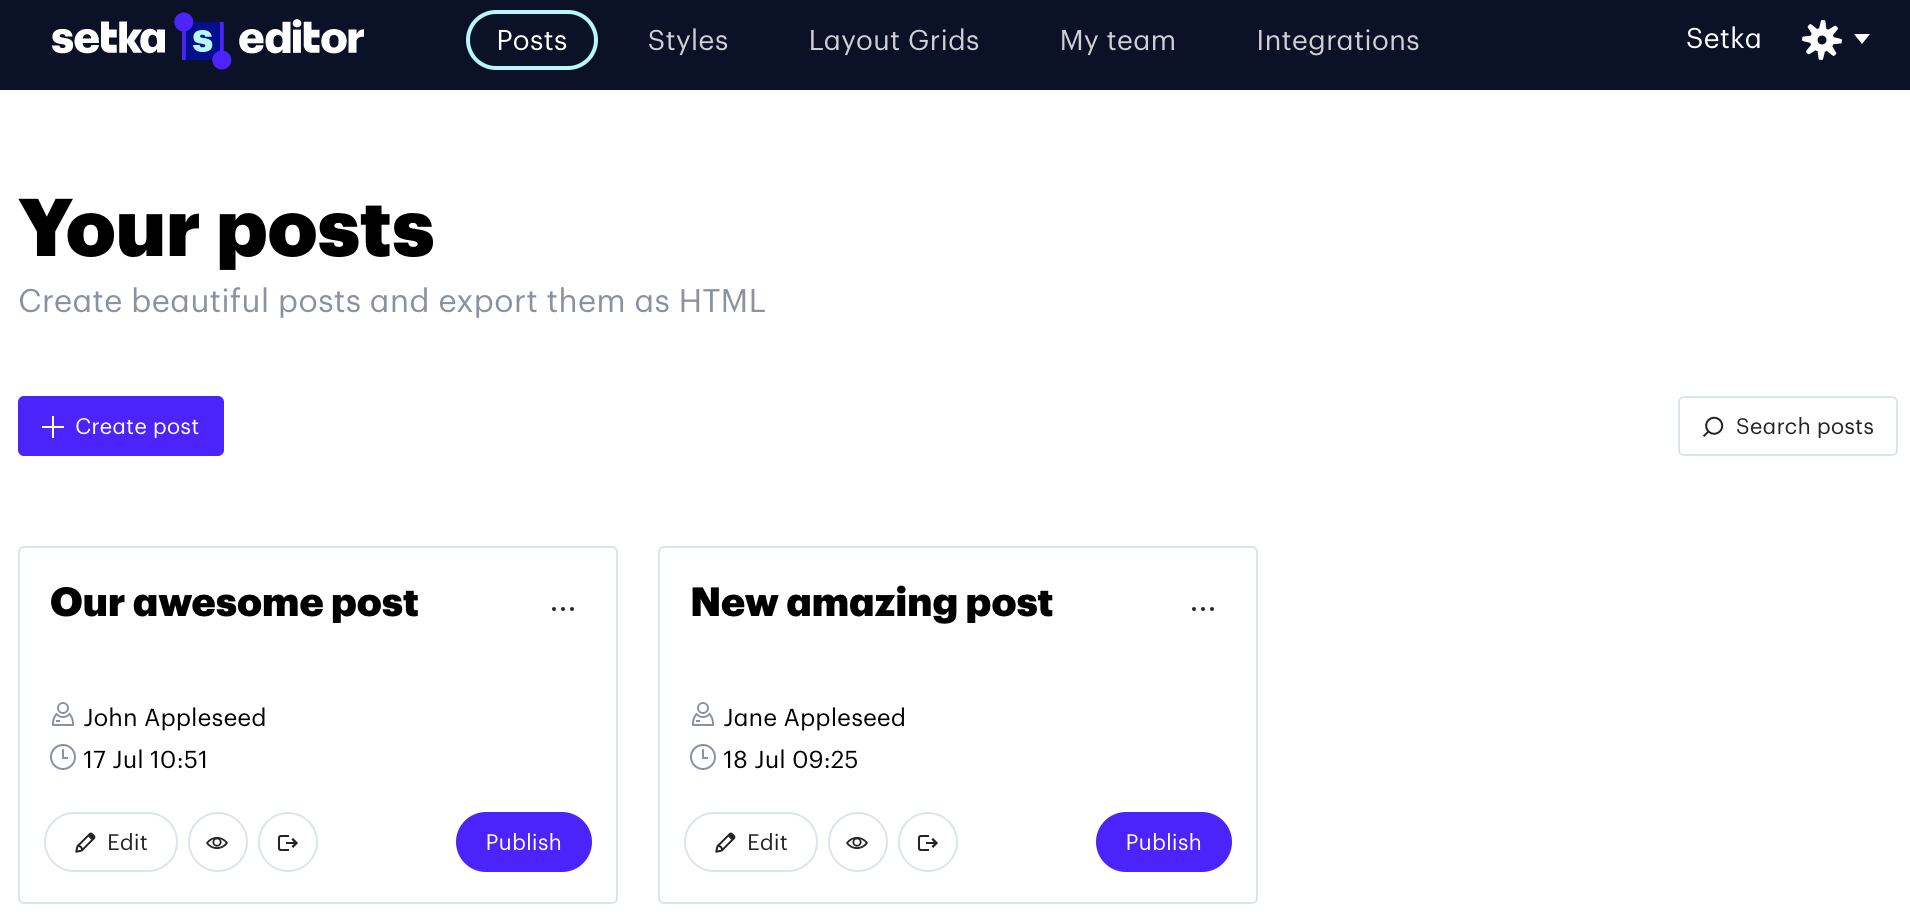Click the Search posts field
Image resolution: width=1910 pixels, height=920 pixels.
1787,426
